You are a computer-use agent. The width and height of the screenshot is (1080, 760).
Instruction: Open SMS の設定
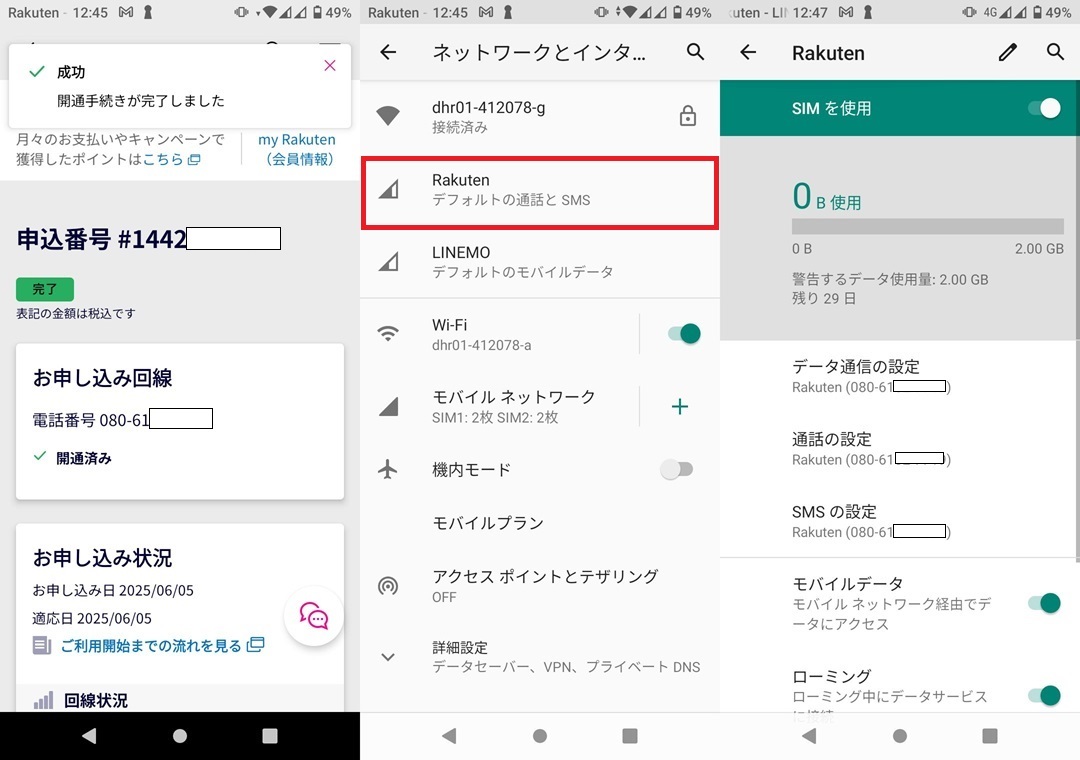click(x=900, y=521)
